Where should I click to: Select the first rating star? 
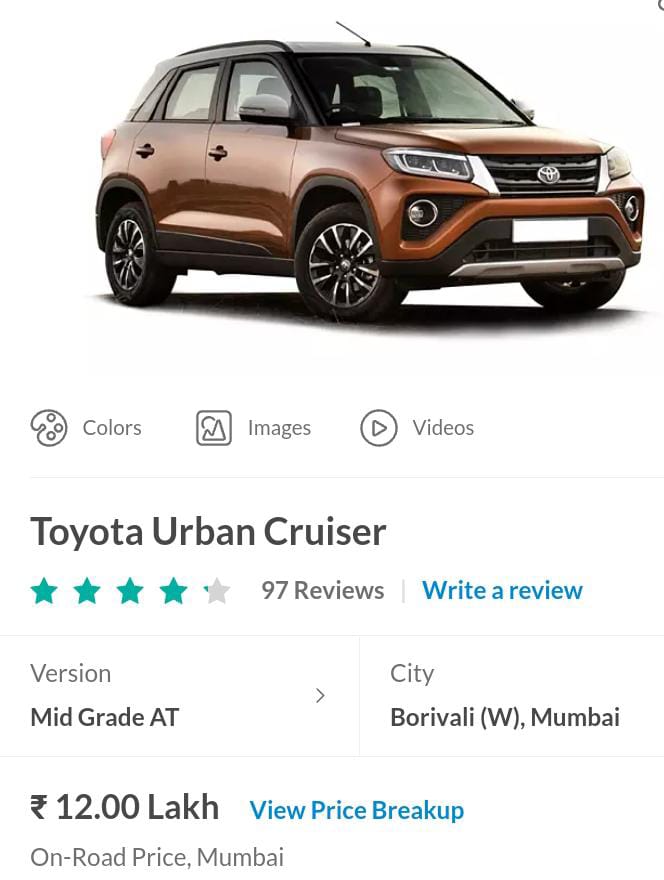(x=44, y=591)
